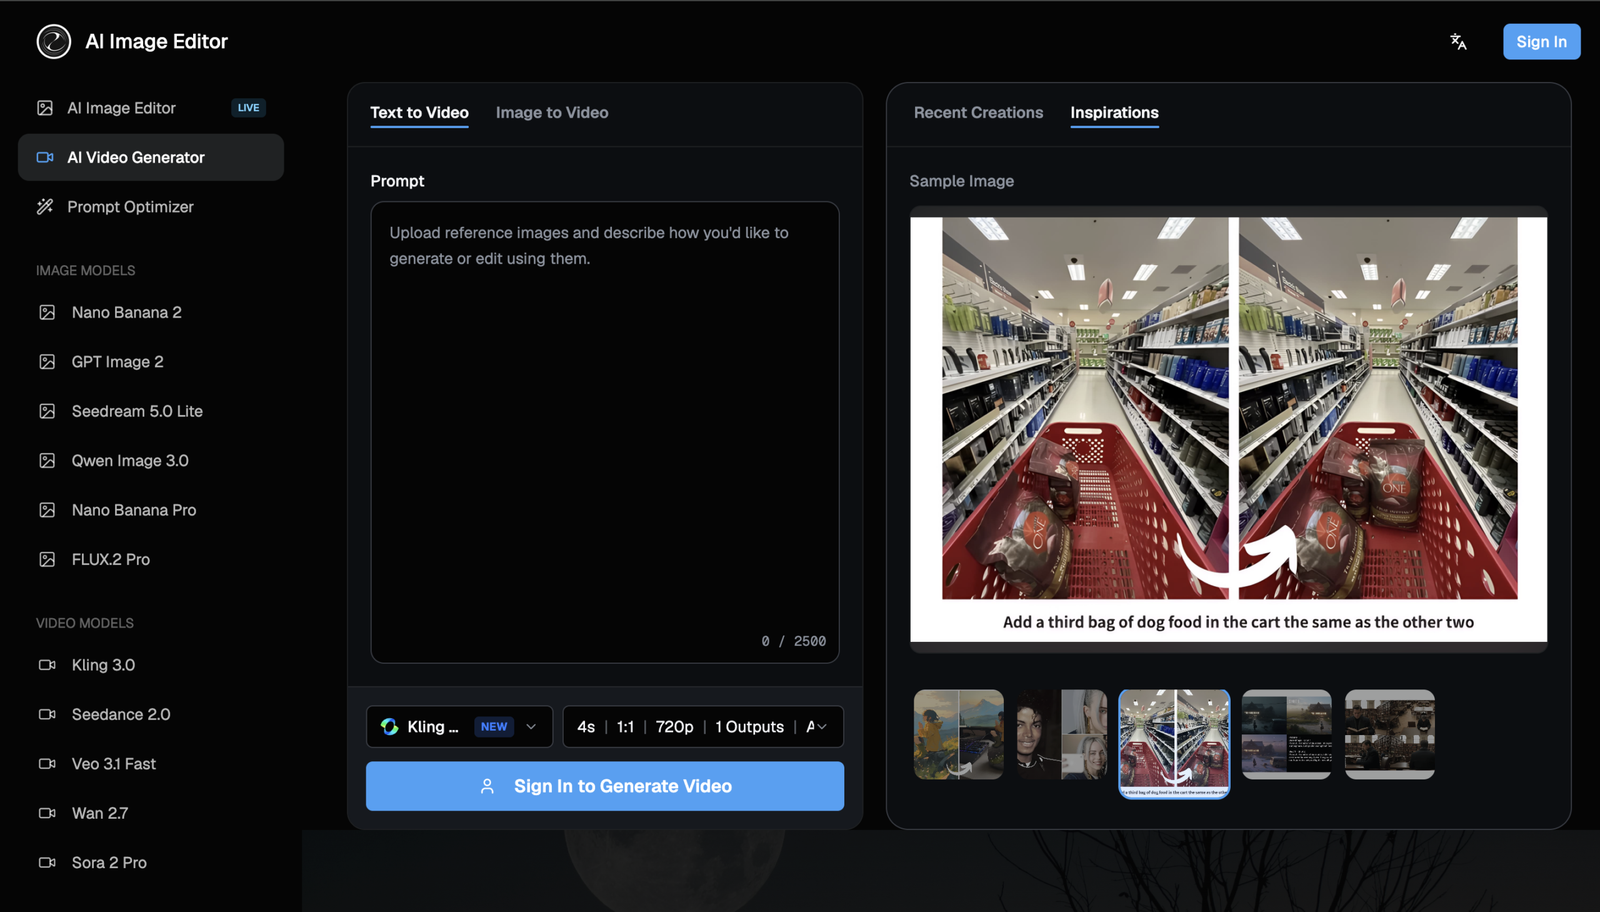Click the Seedance 2.0 video camera icon
Viewport: 1600px width, 912px height.
pos(47,714)
